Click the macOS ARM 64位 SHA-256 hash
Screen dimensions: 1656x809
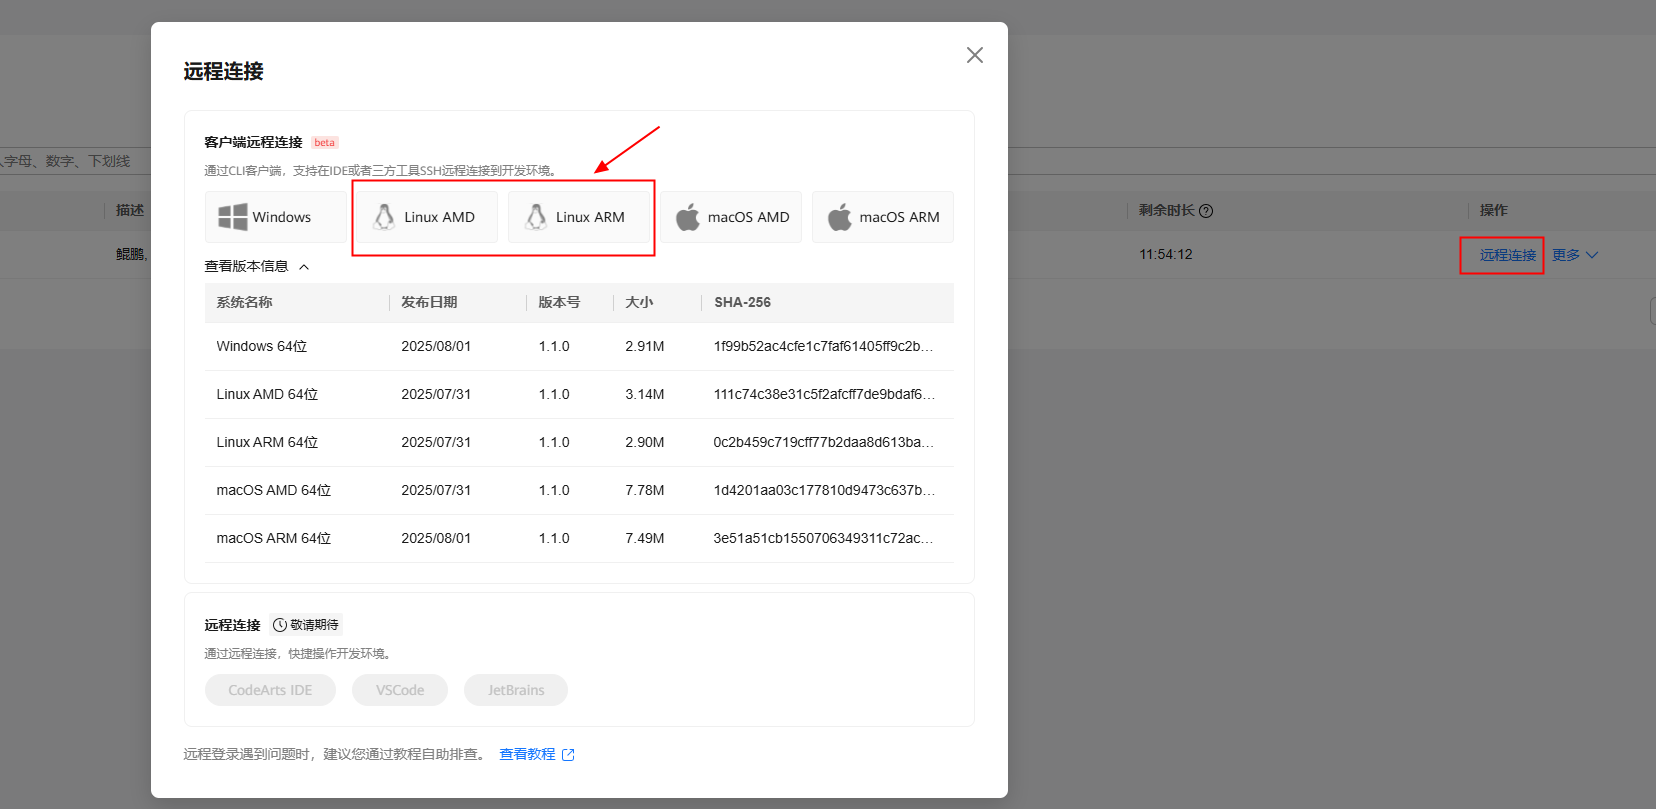point(823,538)
